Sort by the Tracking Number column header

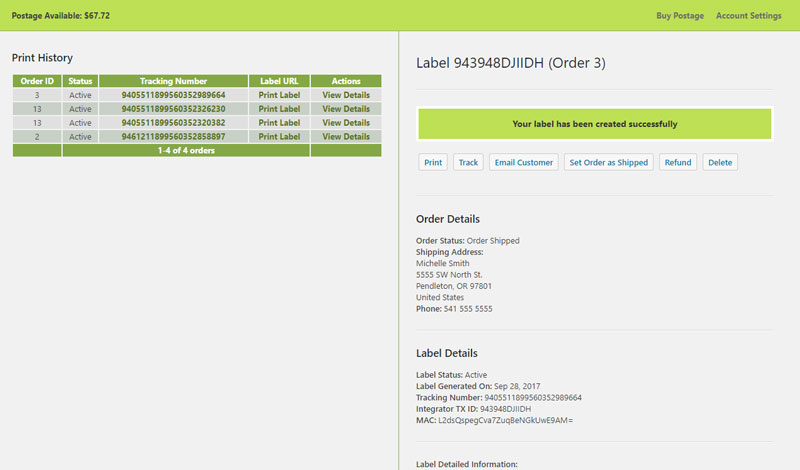point(173,81)
